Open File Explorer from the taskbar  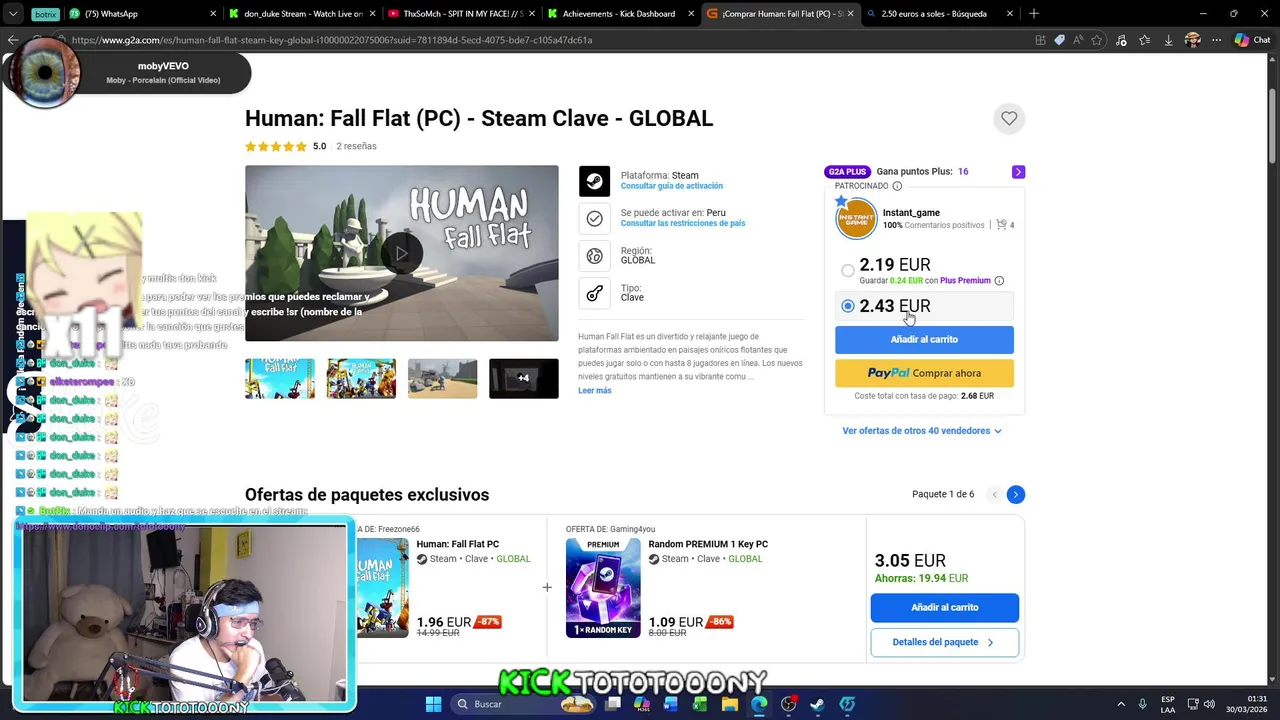pyautogui.click(x=730, y=704)
